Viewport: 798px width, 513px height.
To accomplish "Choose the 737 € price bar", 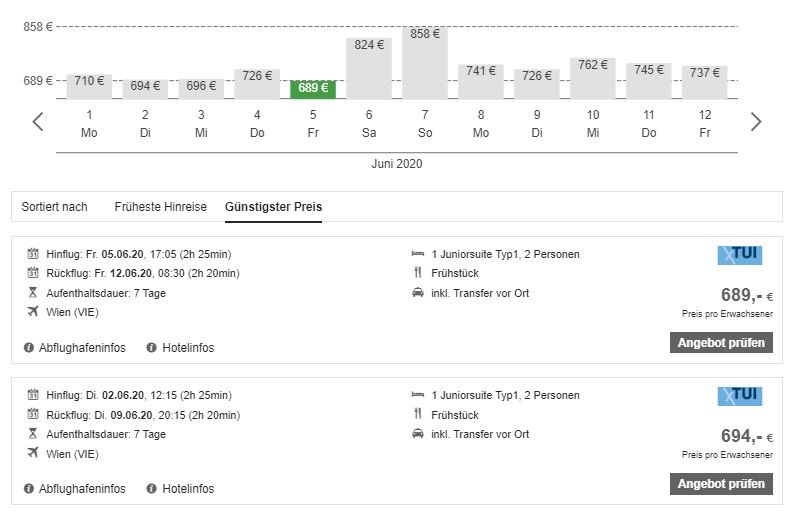I will pyautogui.click(x=705, y=82).
